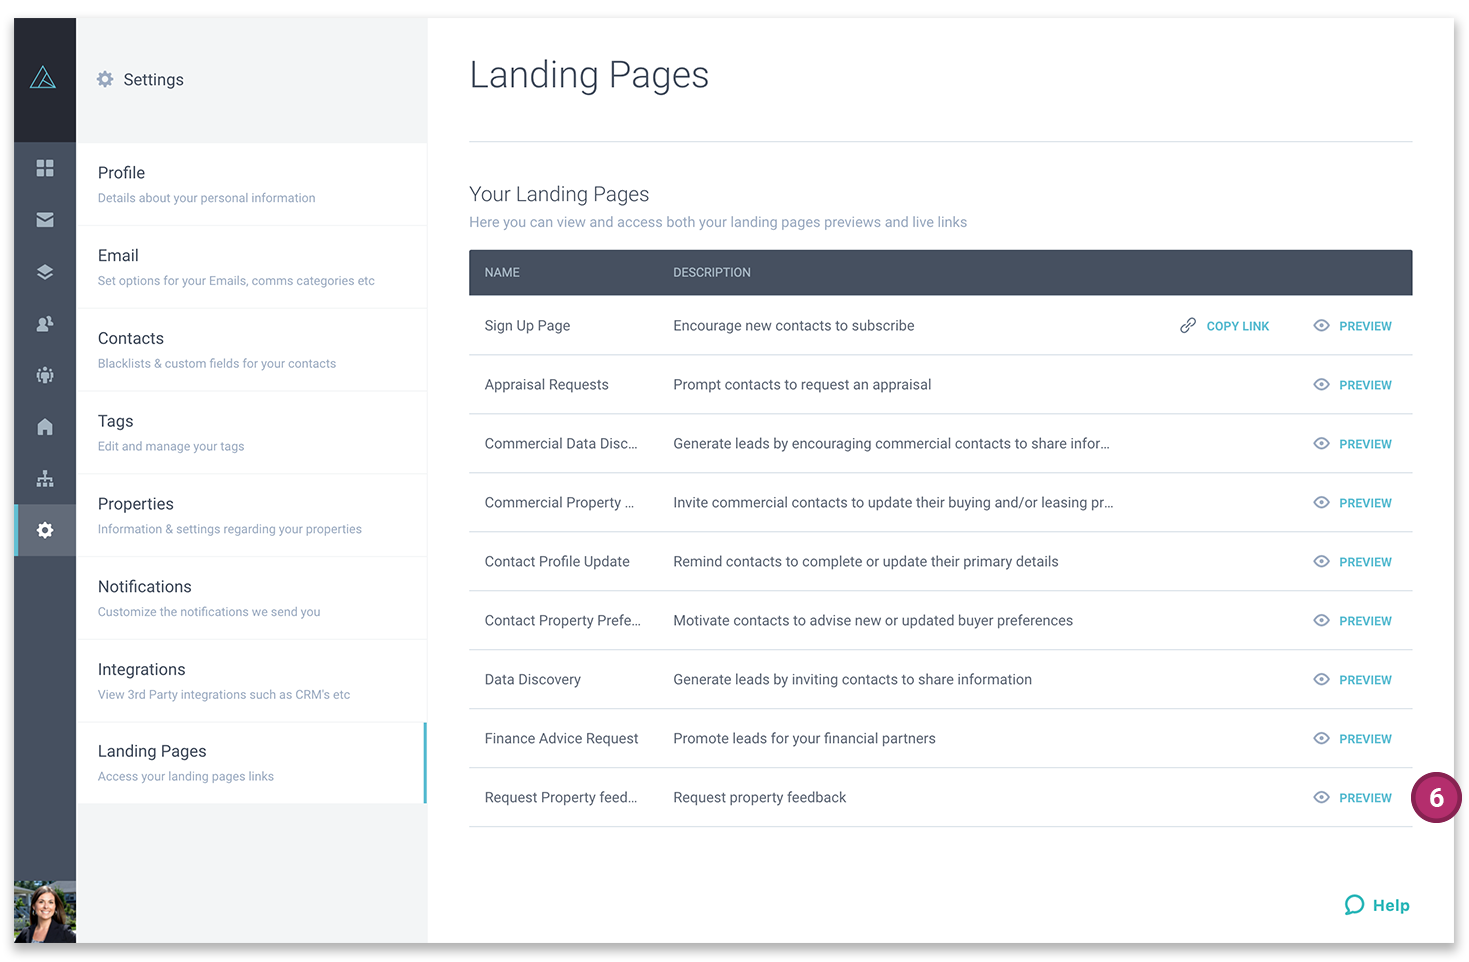The width and height of the screenshot is (1469, 962).
Task: Click the layers icon in the left sidebar
Action: [44, 271]
